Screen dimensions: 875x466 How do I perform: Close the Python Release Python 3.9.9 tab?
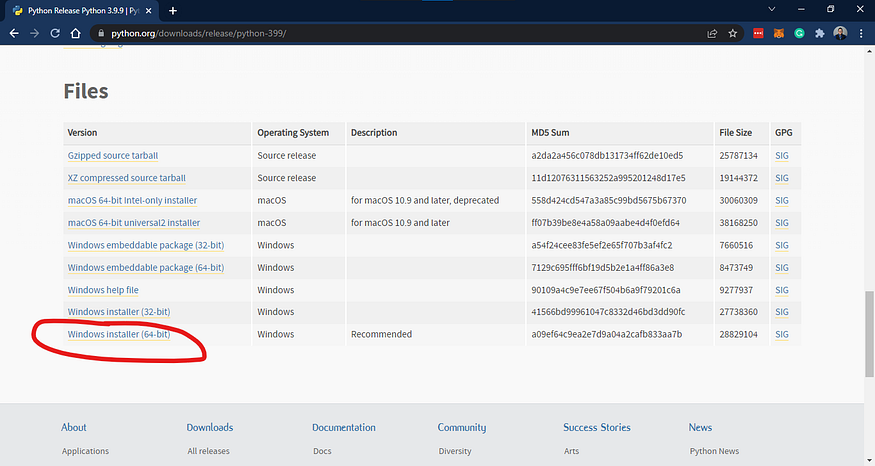(x=148, y=11)
